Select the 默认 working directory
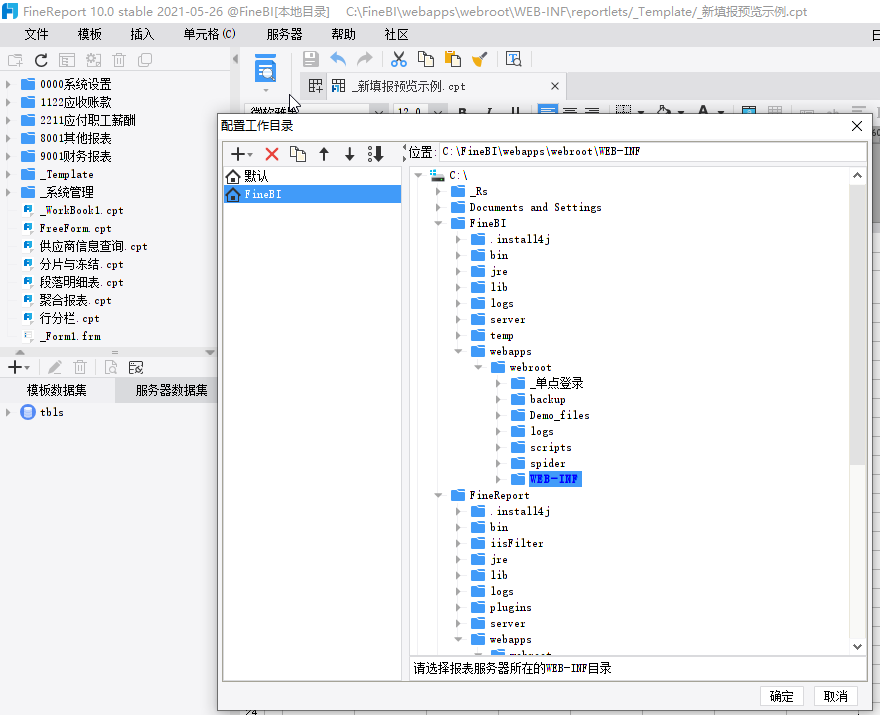The height and width of the screenshot is (715, 880). [312, 176]
